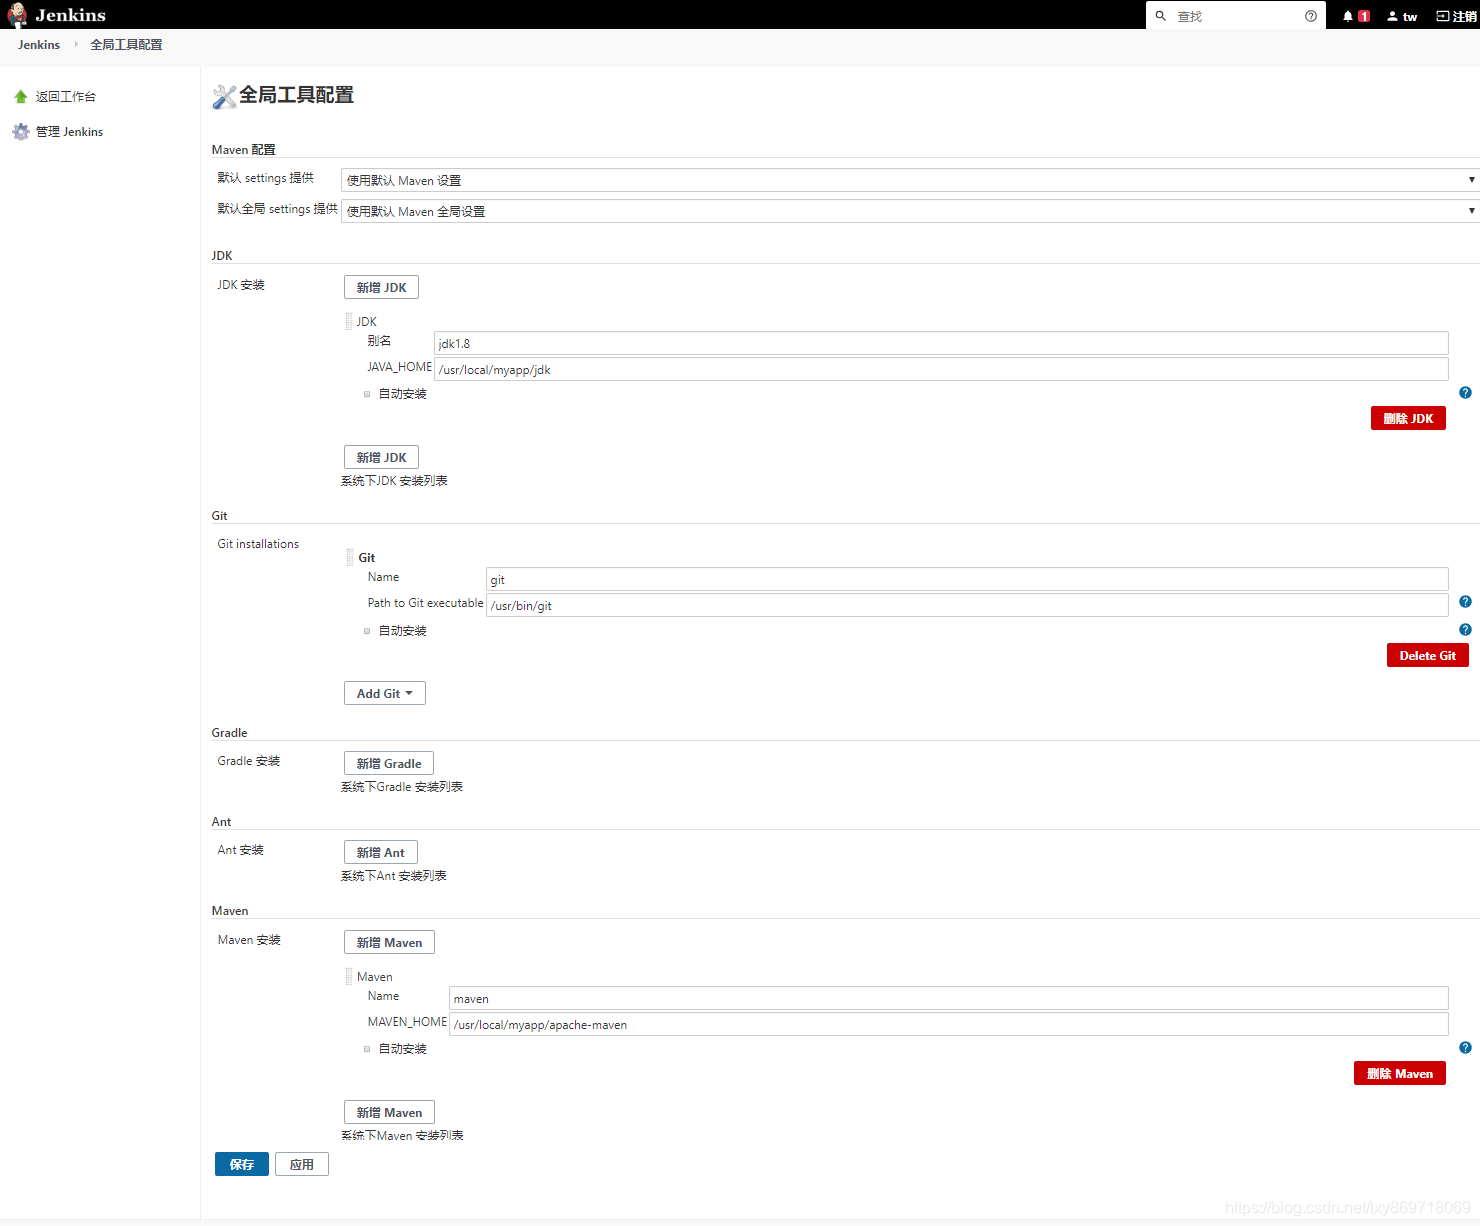Open 默认全局 settings 提供 dropdown
This screenshot has height=1226, width=1480.
910,211
